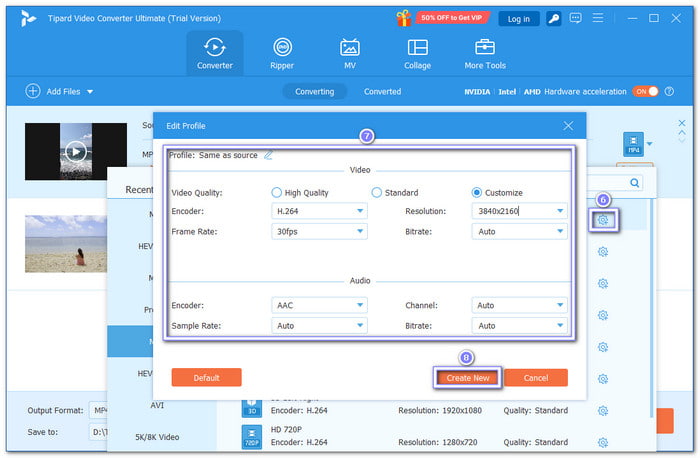The image size is (700, 458).
Task: Select High Quality video option
Action: (277, 192)
